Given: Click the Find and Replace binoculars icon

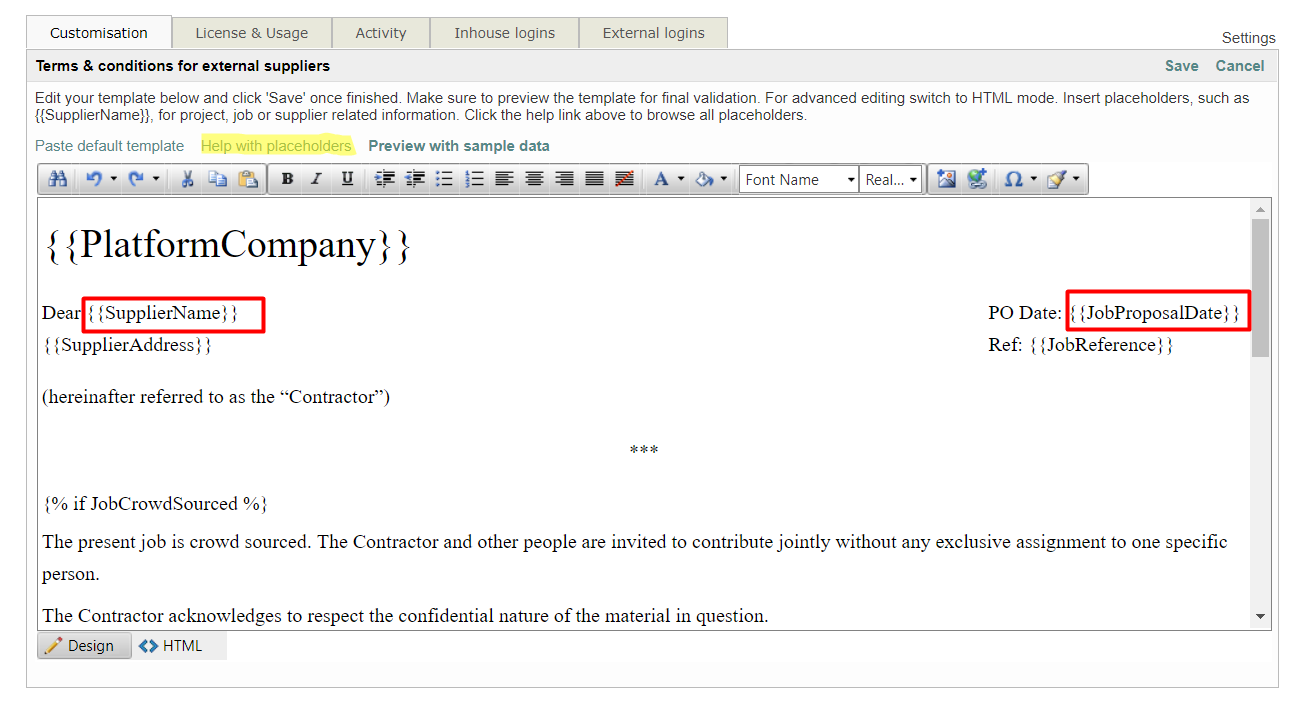Looking at the screenshot, I should [58, 179].
